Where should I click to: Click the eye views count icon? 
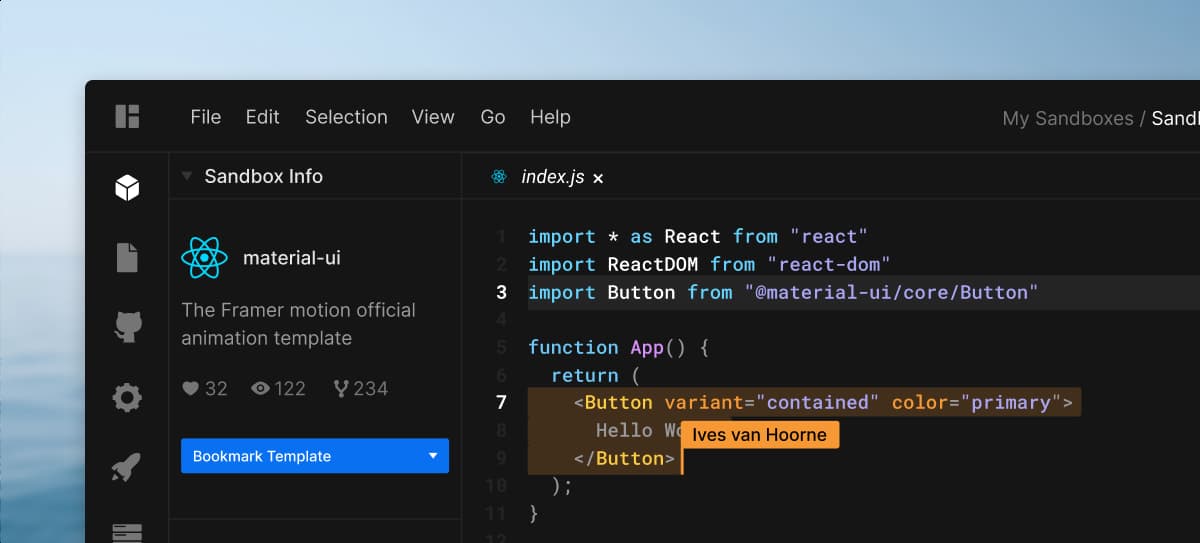[260, 388]
